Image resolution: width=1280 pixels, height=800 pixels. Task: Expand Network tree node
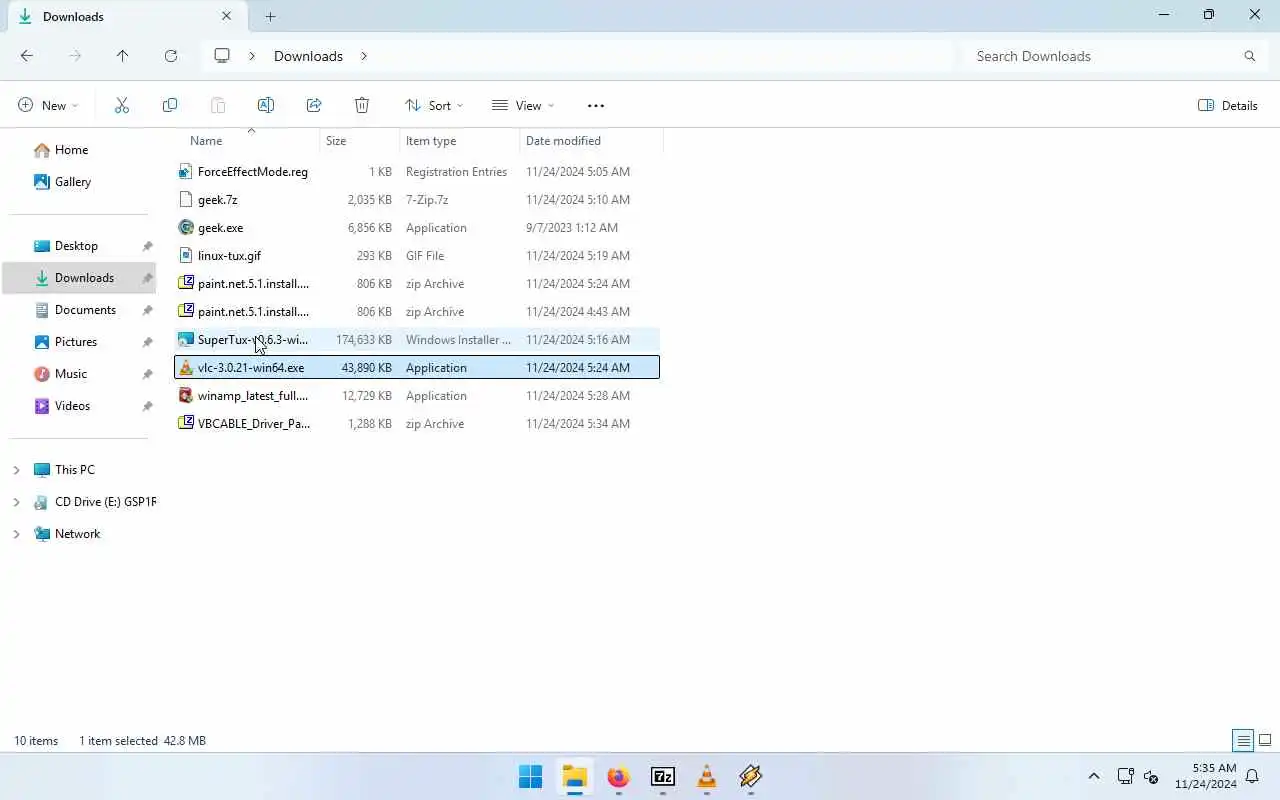tap(16, 534)
